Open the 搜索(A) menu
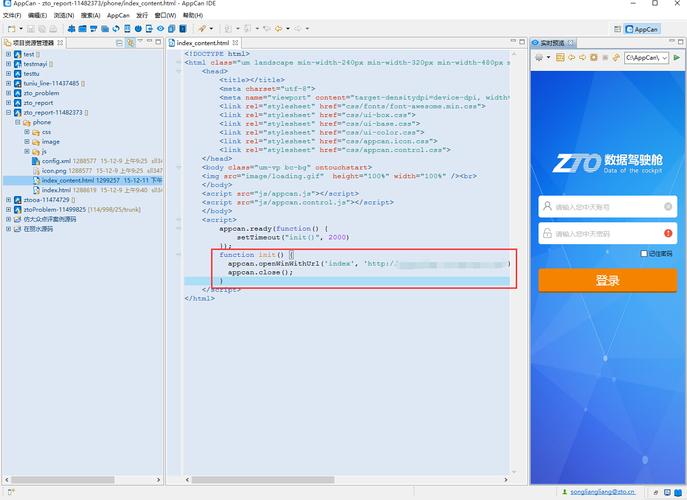 click(x=90, y=15)
